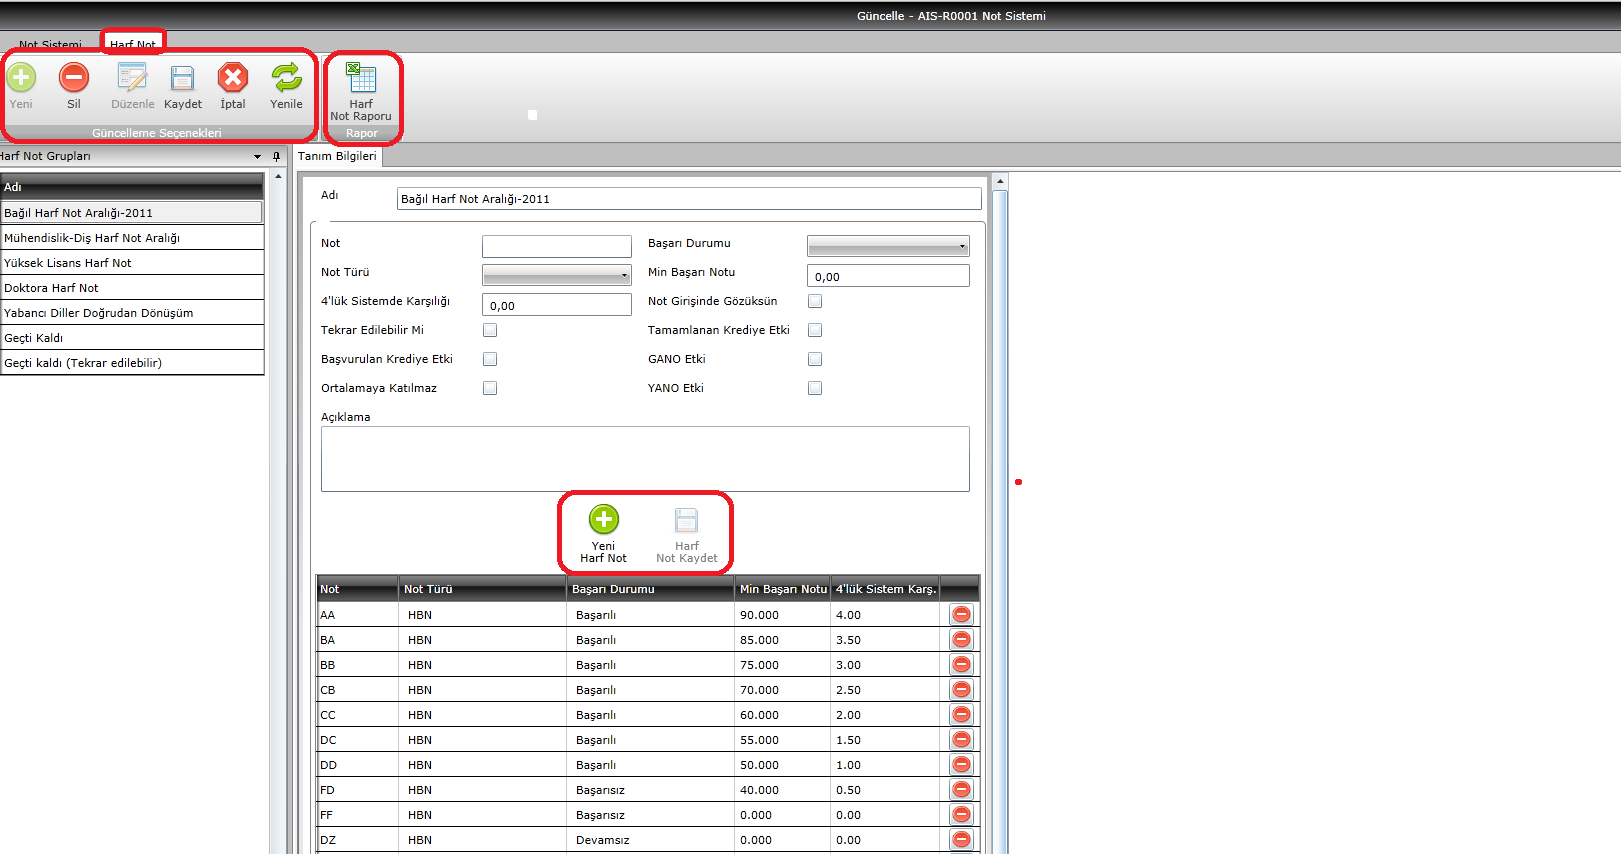This screenshot has height=854, width=1621.
Task: Delete the FD grade row
Action: [962, 790]
